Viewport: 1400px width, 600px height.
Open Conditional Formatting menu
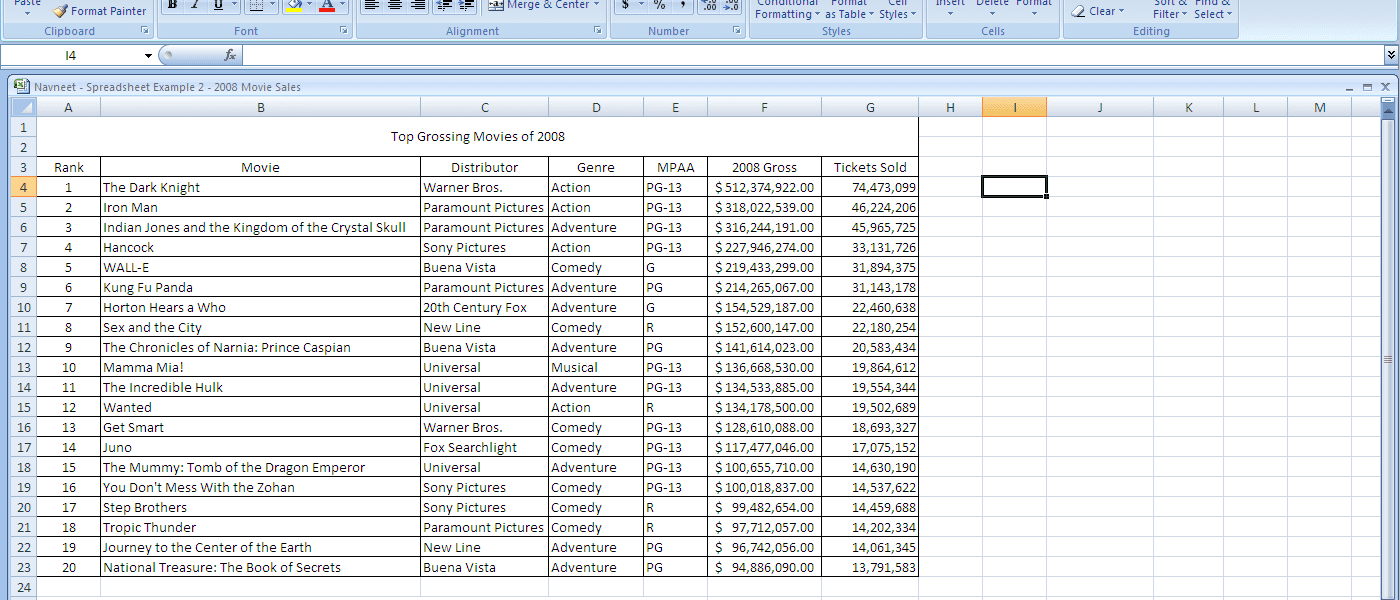787,10
